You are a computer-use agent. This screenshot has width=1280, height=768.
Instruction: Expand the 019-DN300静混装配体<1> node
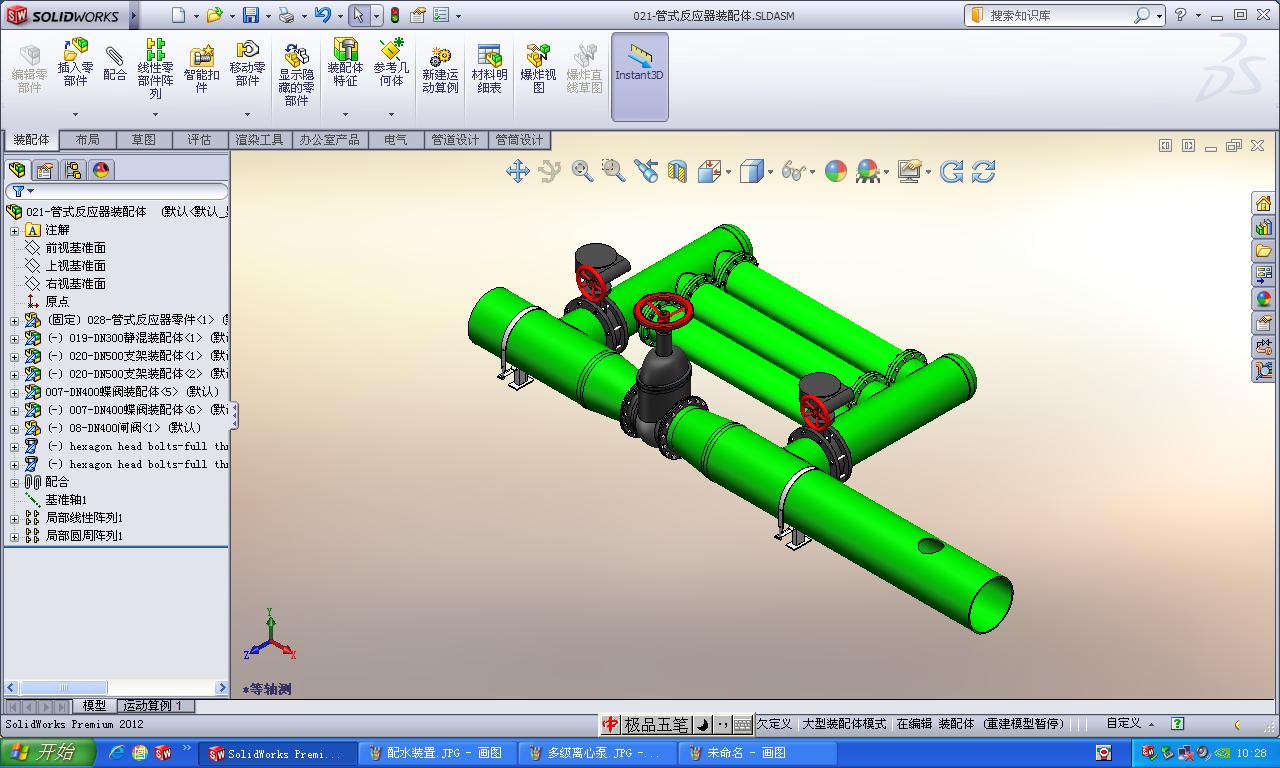[x=15, y=338]
